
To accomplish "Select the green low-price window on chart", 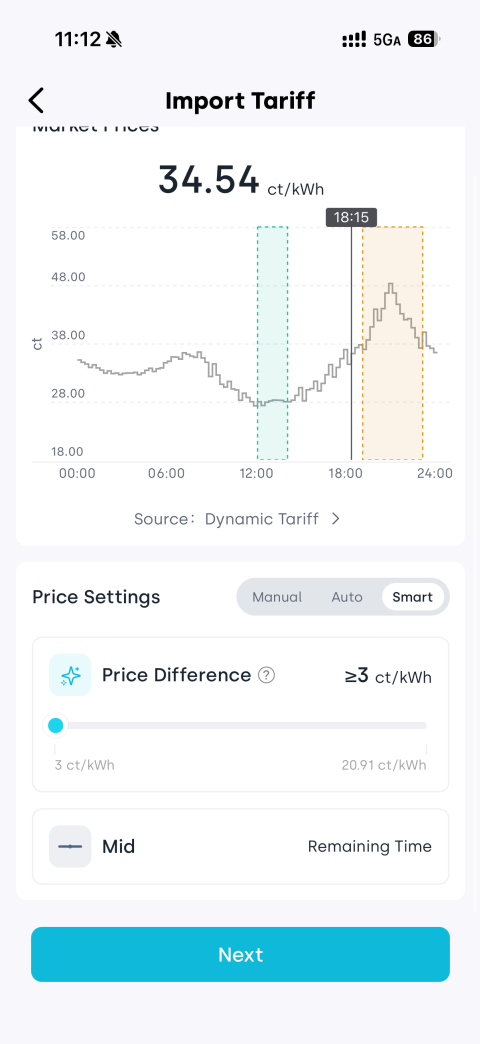I will 272,343.
